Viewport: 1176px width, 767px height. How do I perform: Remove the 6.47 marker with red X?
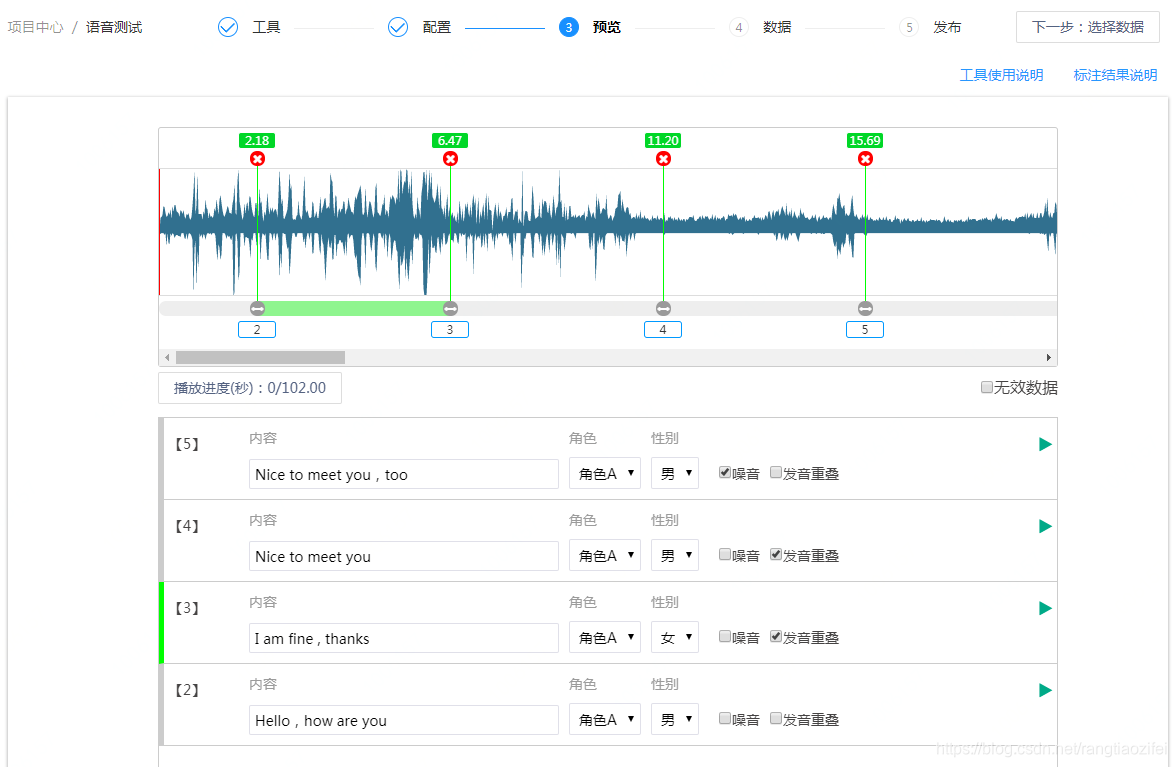(450, 159)
